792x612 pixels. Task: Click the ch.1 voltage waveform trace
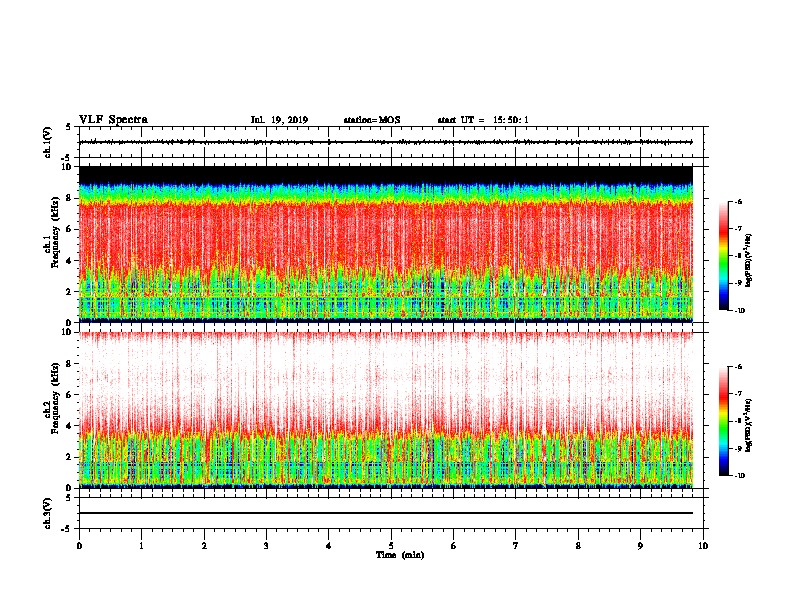tap(386, 142)
